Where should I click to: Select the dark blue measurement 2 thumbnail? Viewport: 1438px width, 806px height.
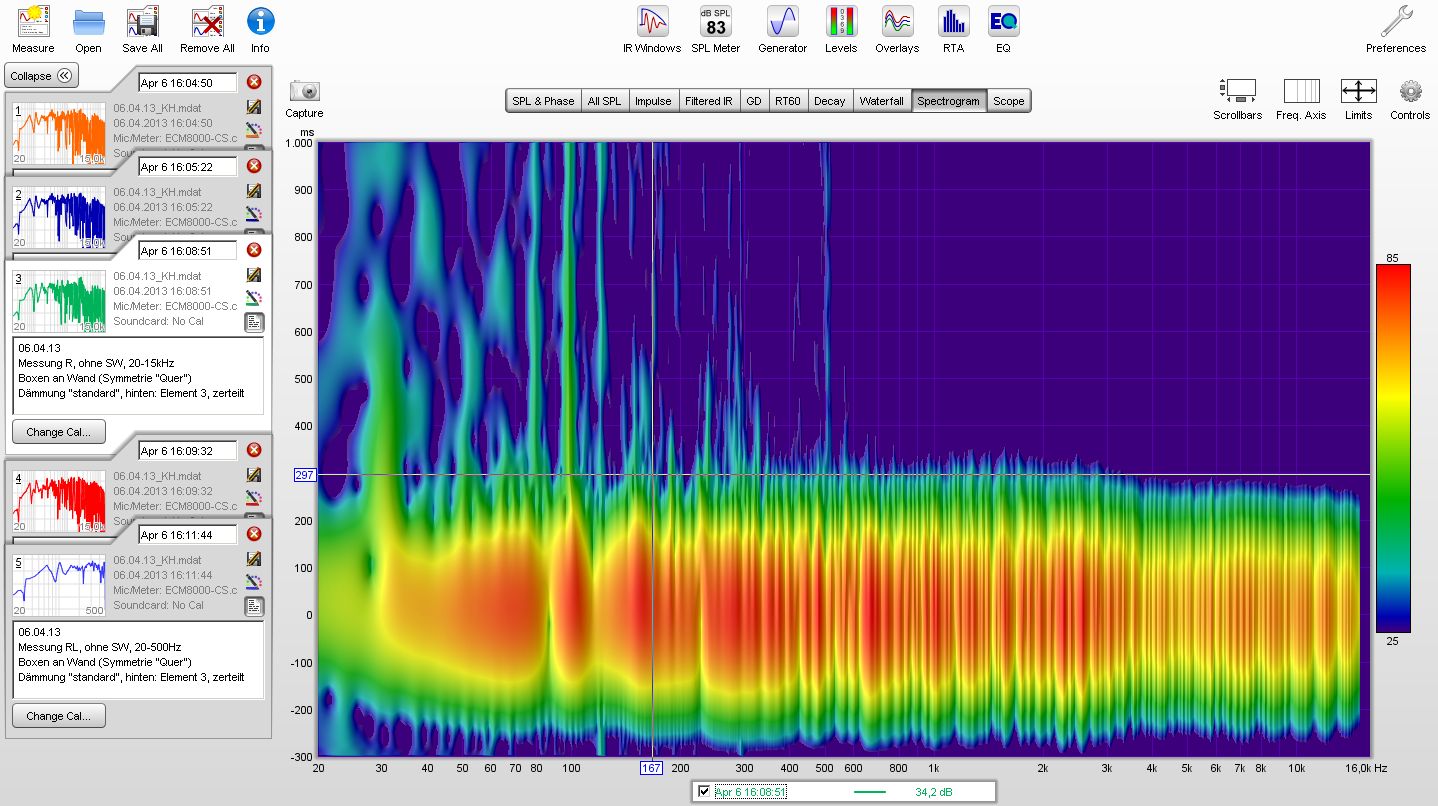coord(58,217)
